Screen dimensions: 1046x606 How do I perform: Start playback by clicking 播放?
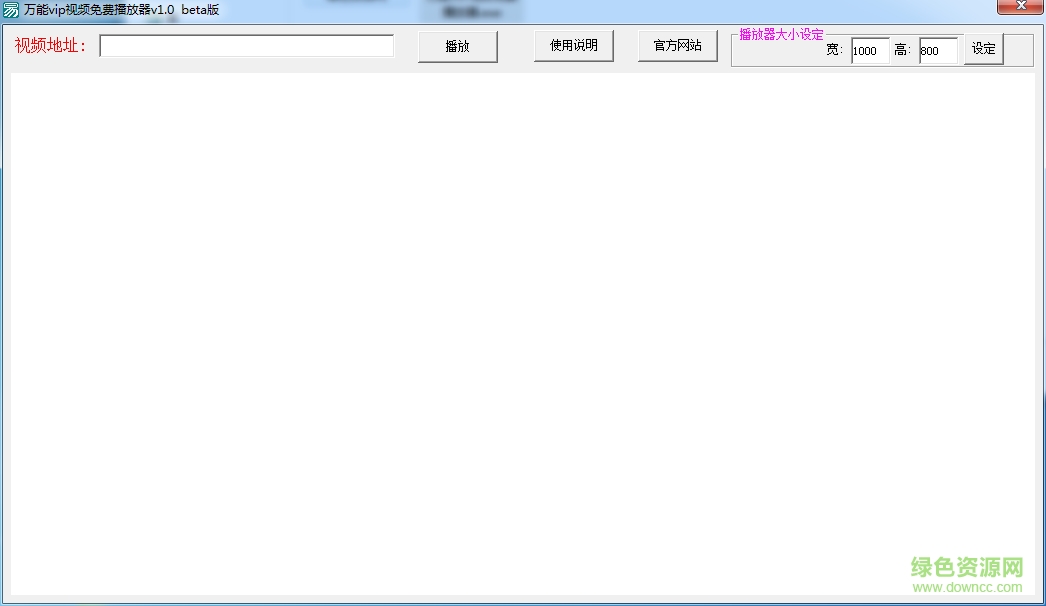coord(457,45)
